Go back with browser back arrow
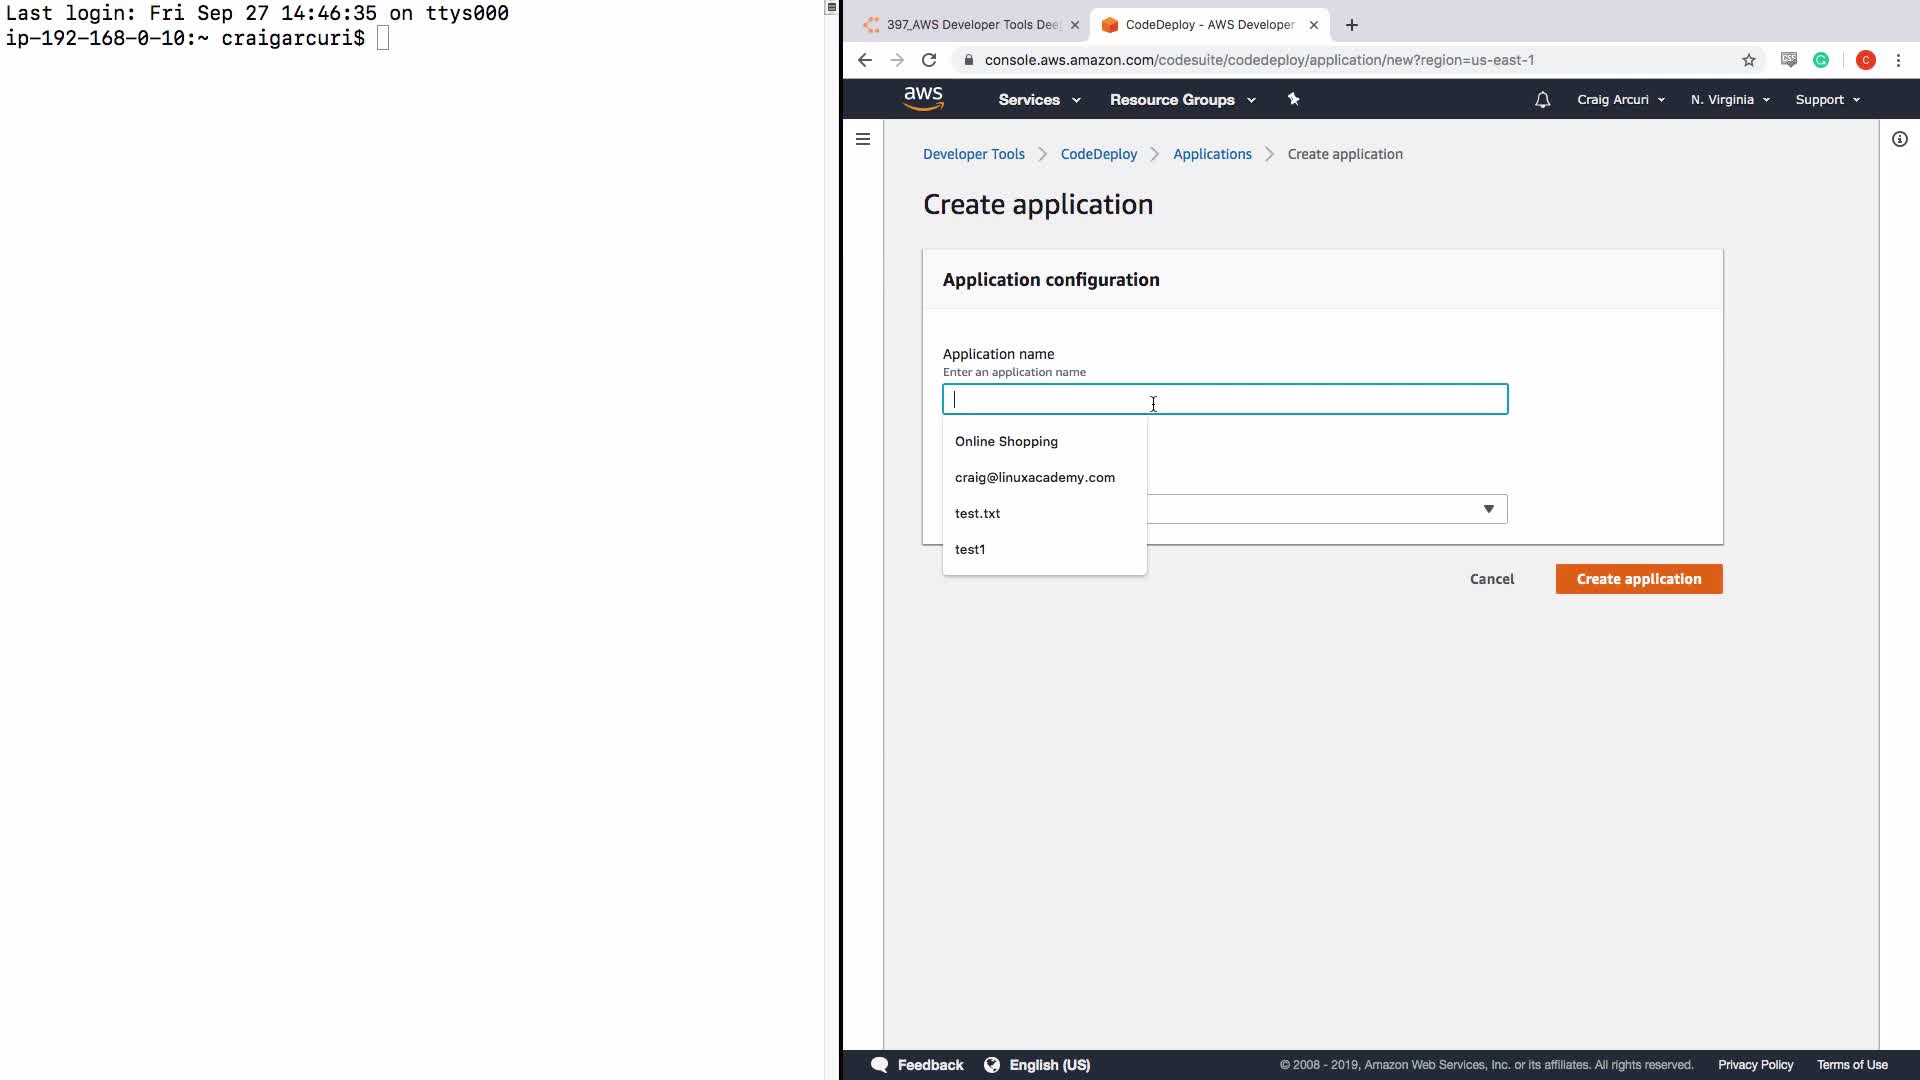 point(865,60)
